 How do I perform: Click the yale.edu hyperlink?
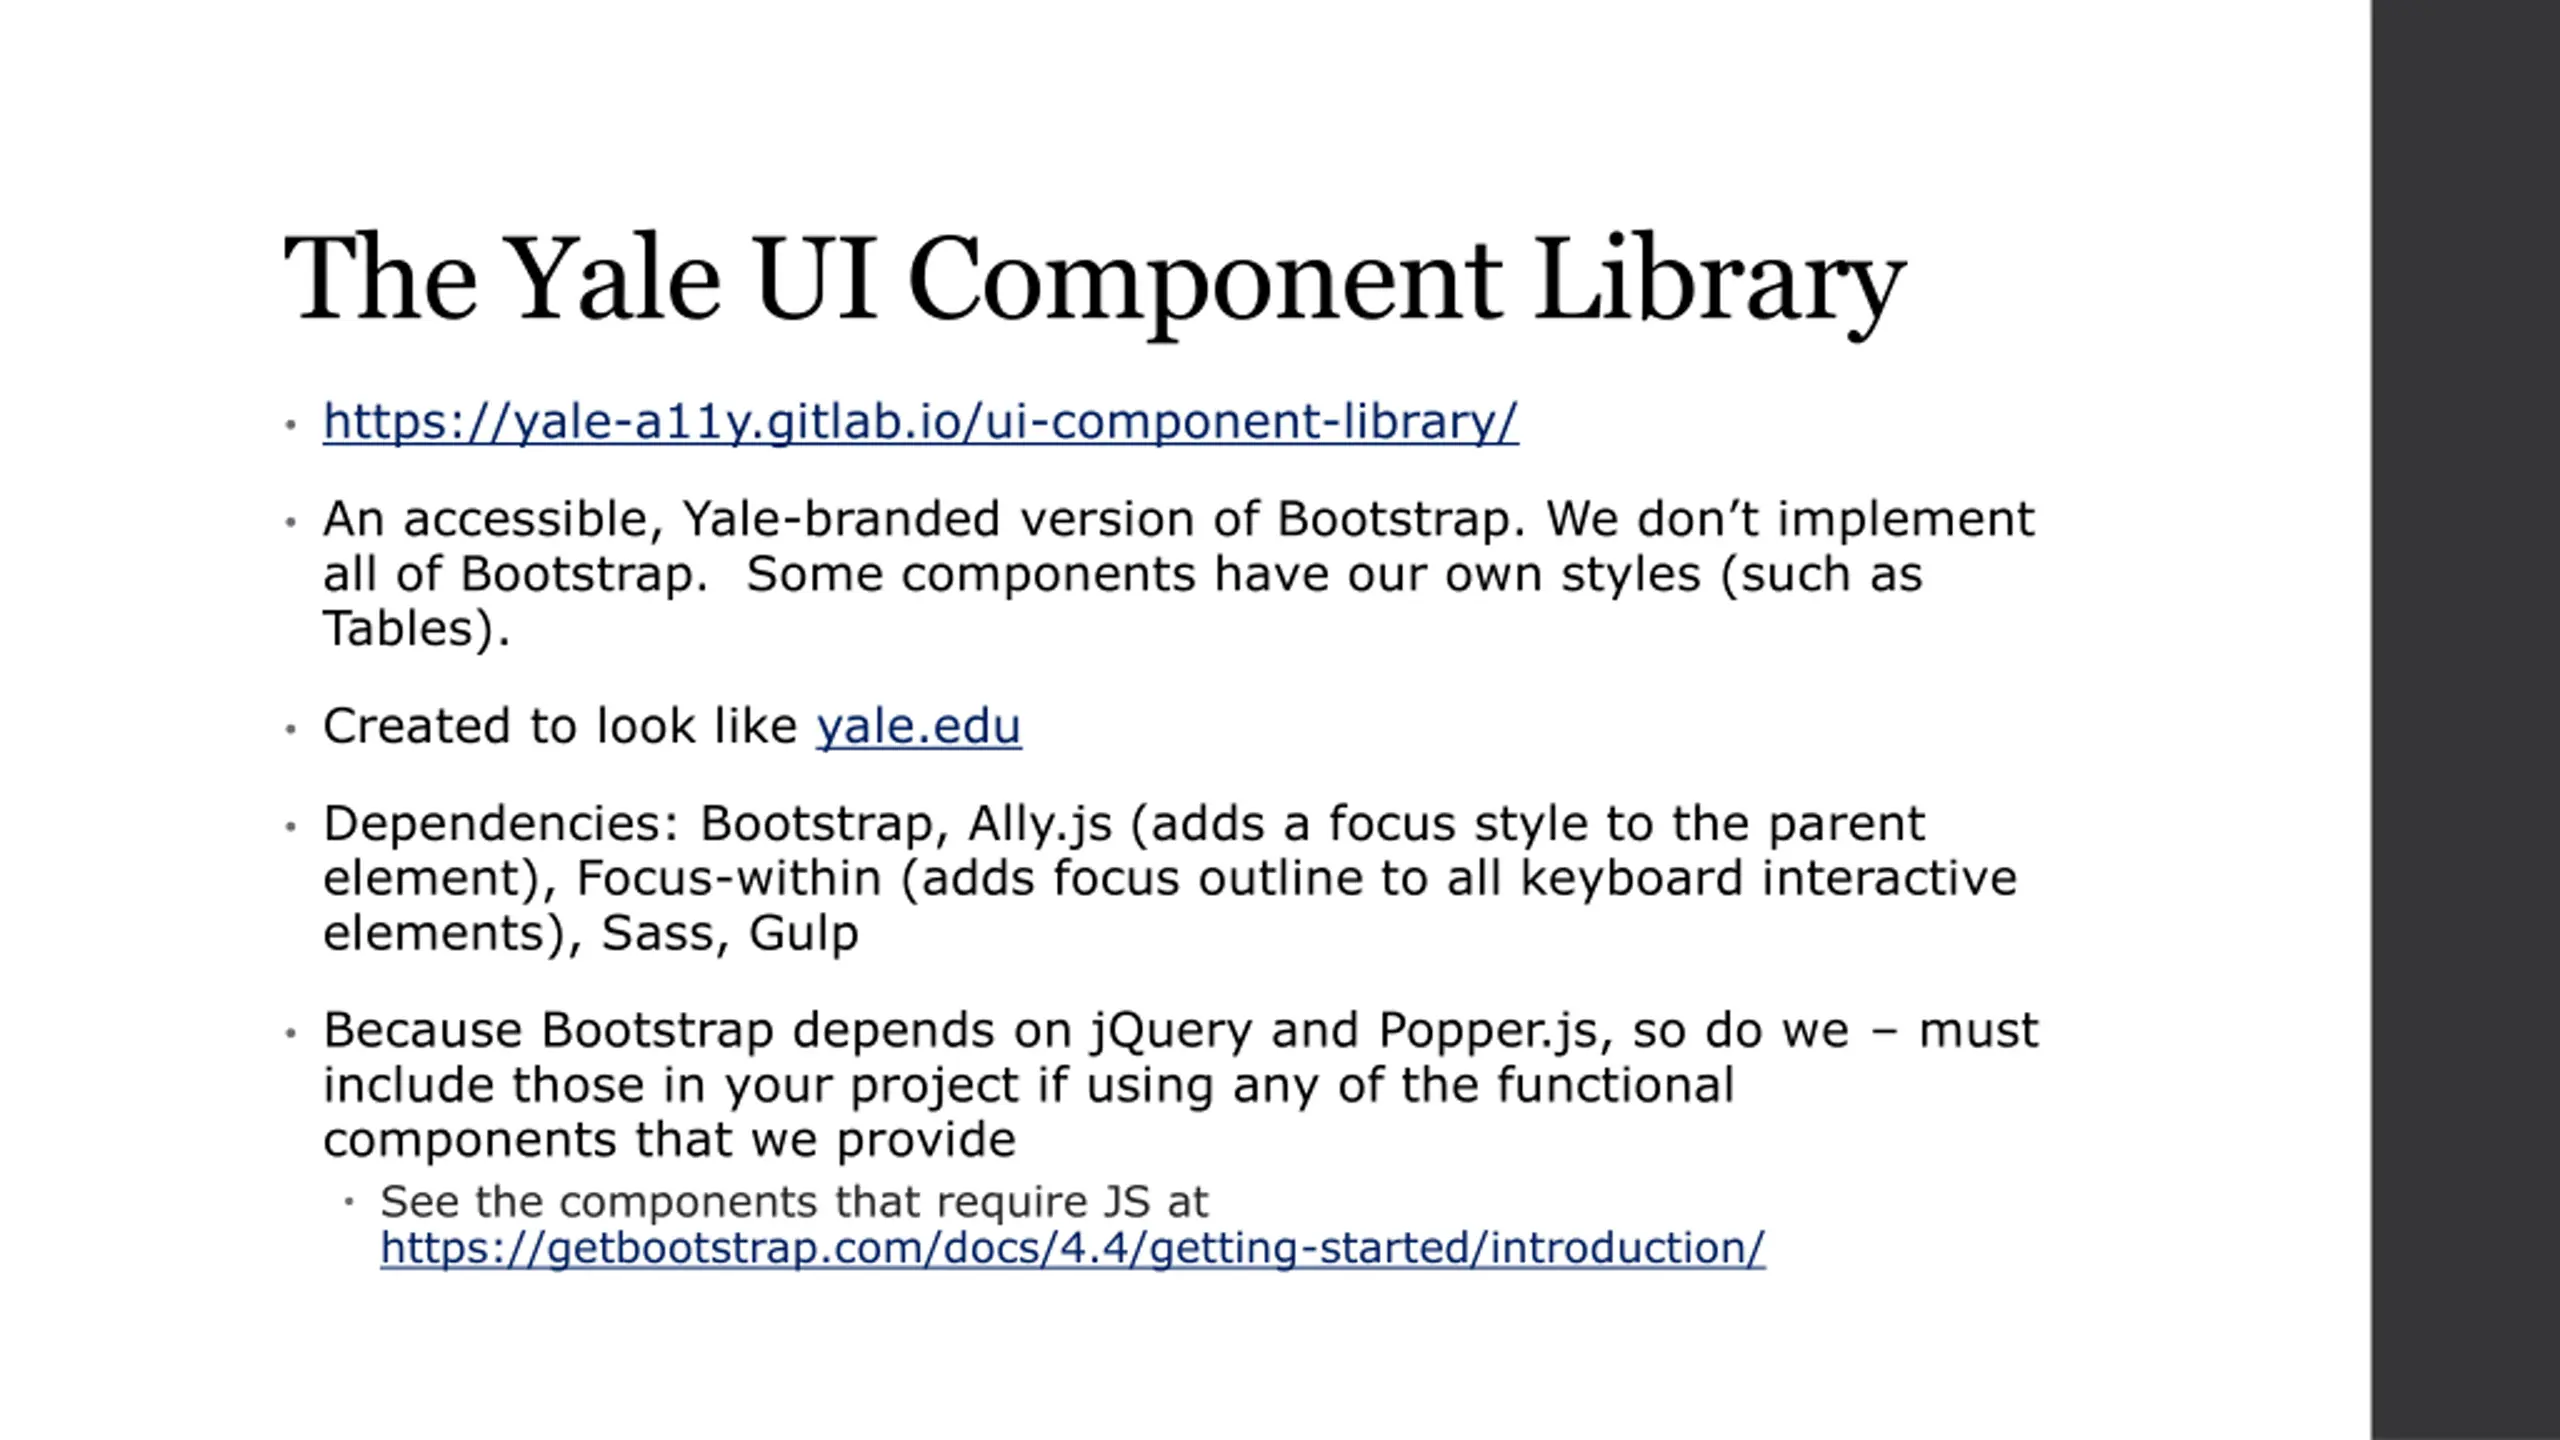pos(918,726)
